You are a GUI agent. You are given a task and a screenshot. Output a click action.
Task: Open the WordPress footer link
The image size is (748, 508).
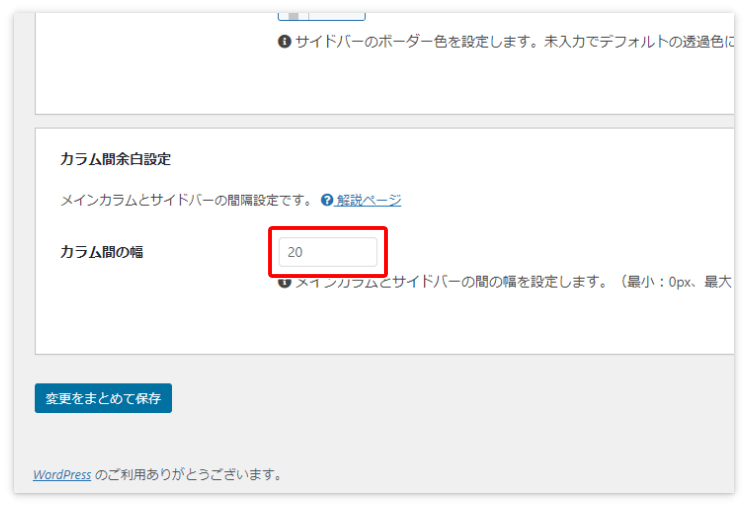pyautogui.click(x=62, y=475)
